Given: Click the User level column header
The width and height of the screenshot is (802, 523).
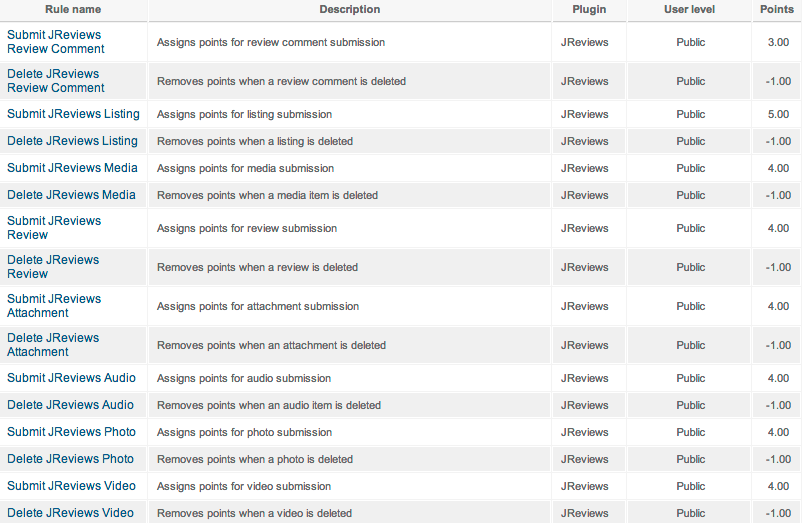Looking at the screenshot, I should [x=690, y=10].
